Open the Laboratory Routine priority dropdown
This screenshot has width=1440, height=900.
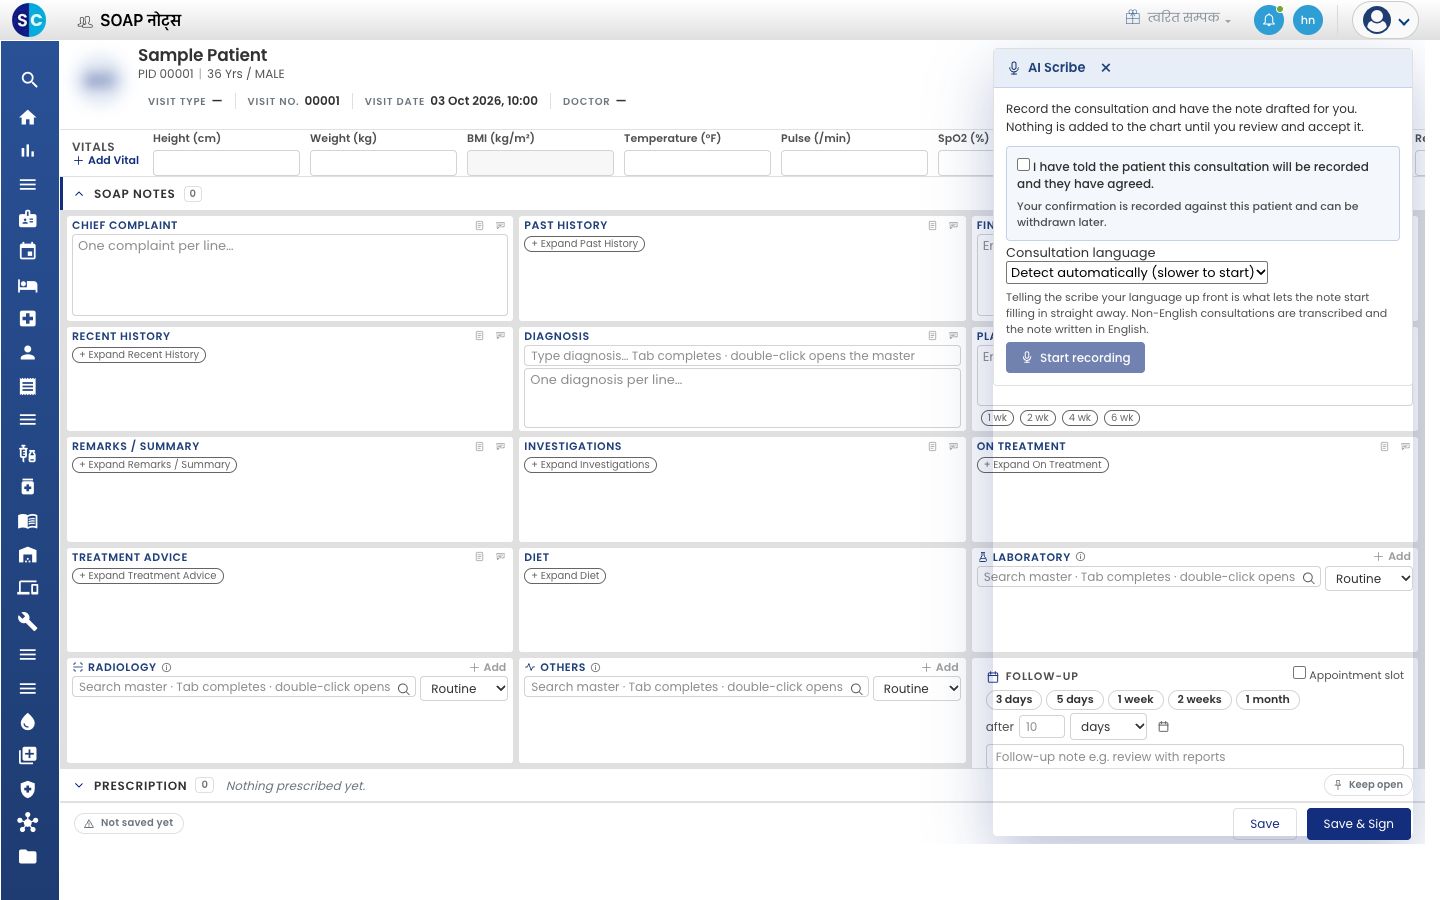tap(1368, 578)
